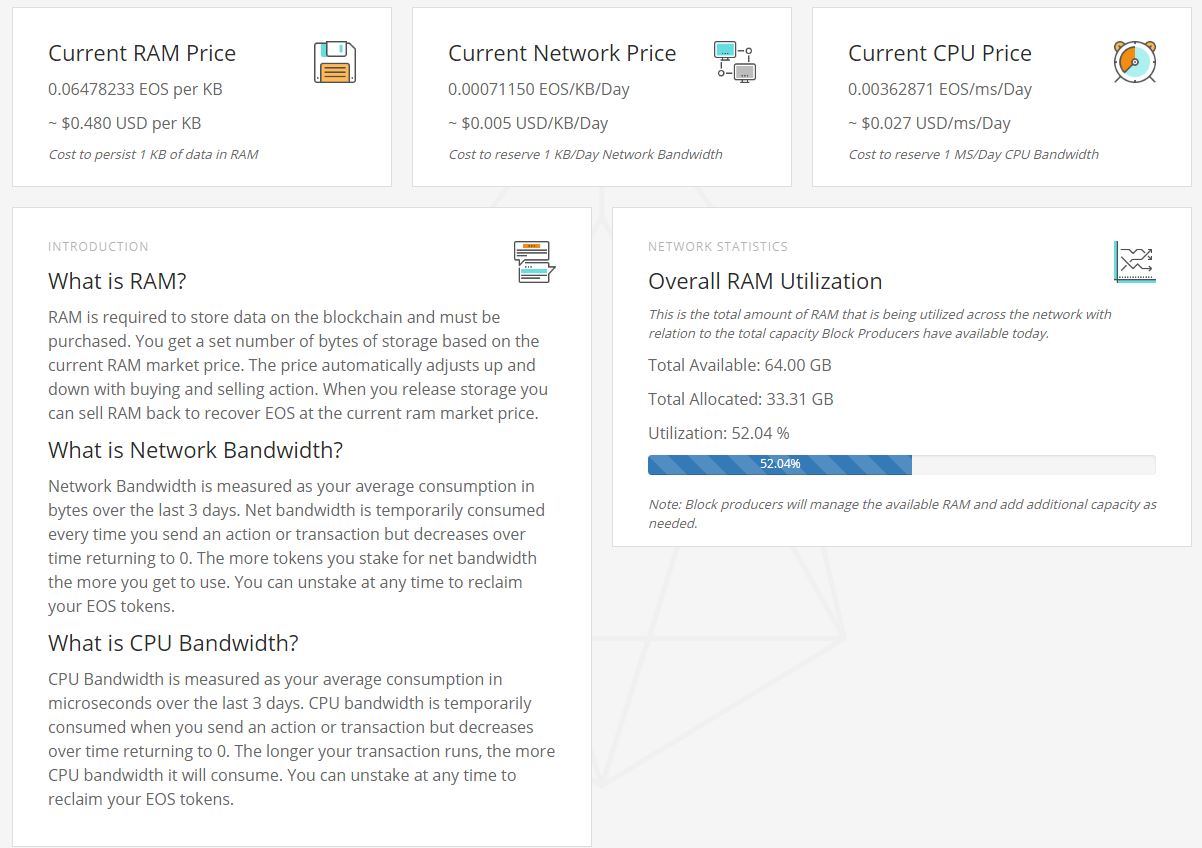
Task: Select the Current RAM Price heading
Action: point(142,53)
